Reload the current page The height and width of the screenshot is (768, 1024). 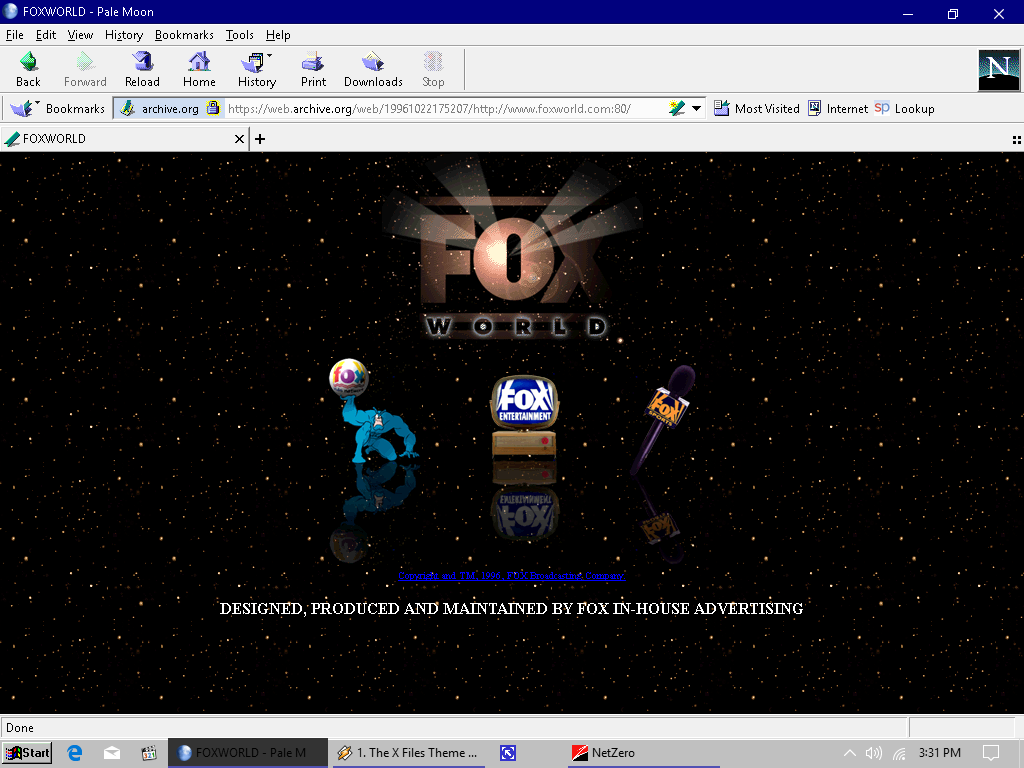click(x=142, y=69)
